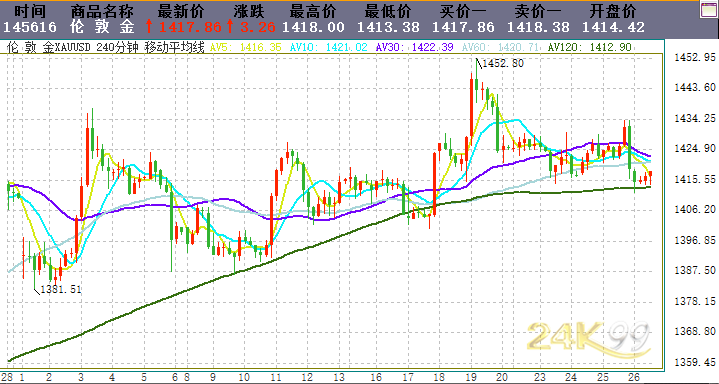Click the 开盘价 column header
The image size is (719, 384).
click(x=613, y=10)
